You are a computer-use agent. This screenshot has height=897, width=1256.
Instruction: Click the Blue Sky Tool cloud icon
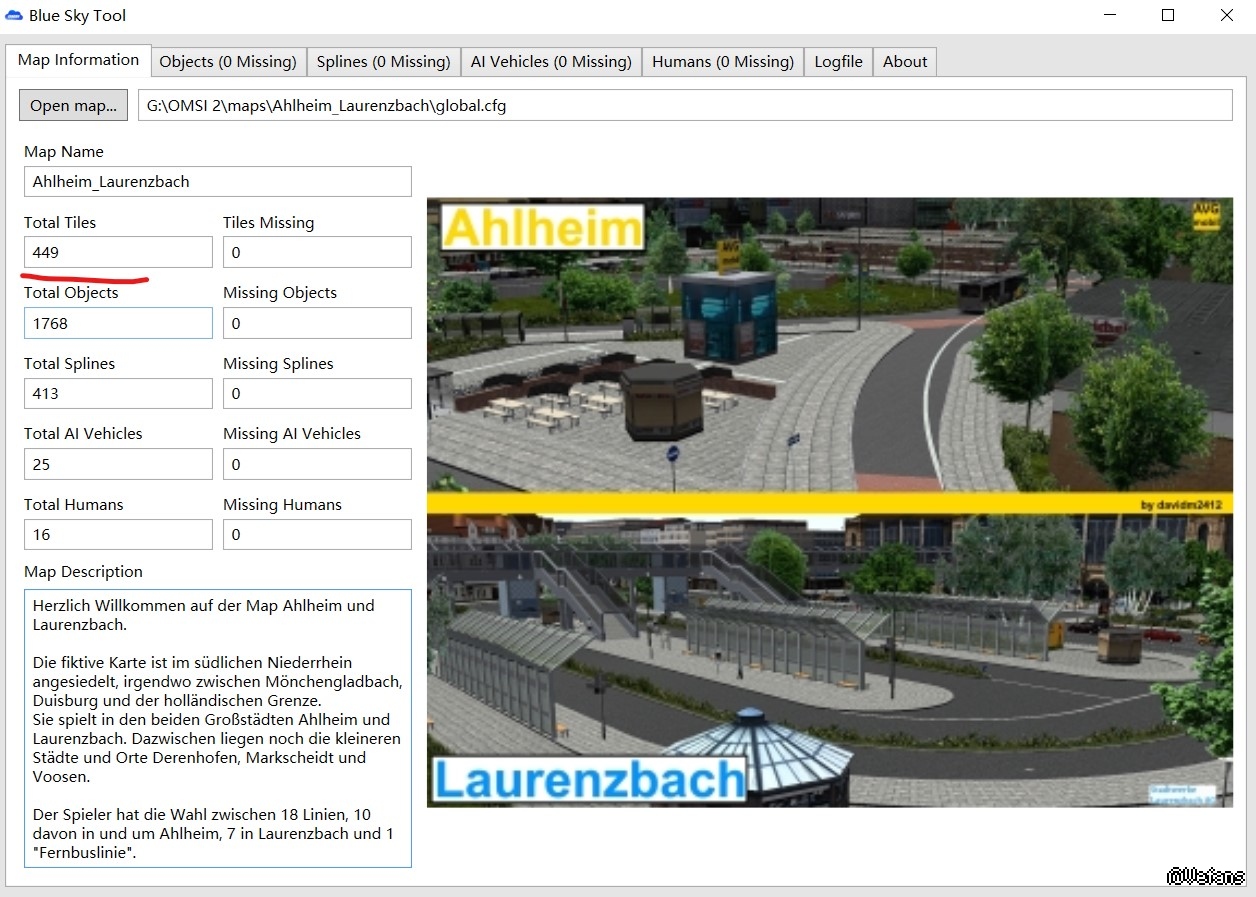pyautogui.click(x=14, y=16)
